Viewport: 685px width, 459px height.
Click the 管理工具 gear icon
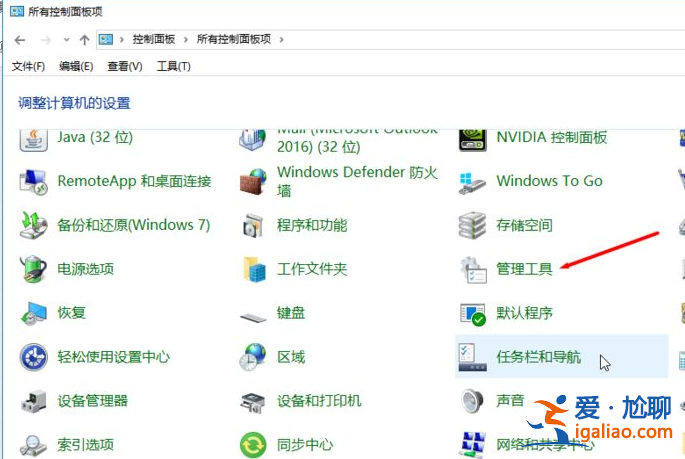click(x=473, y=270)
